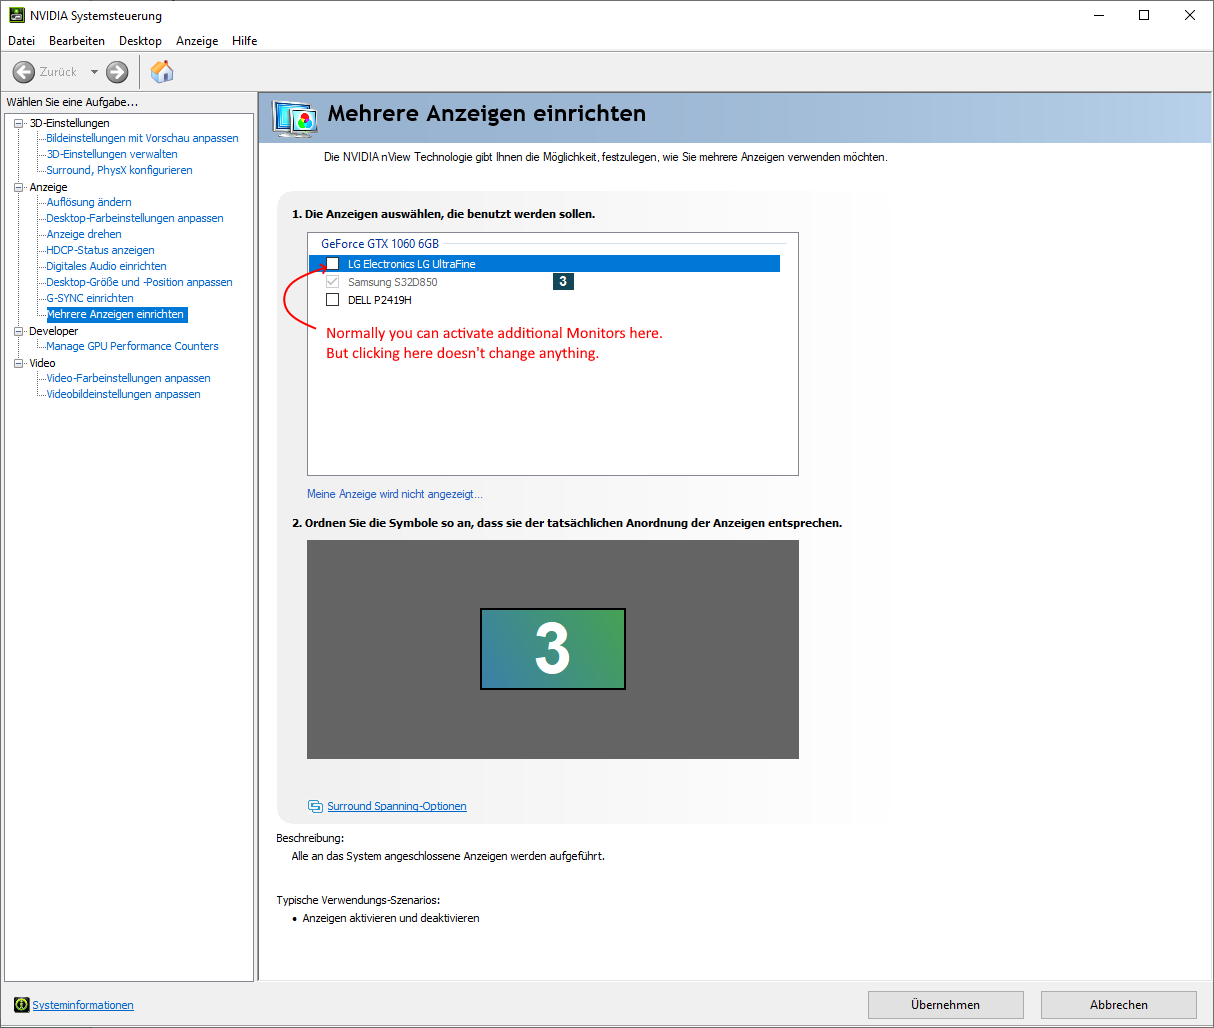1214x1028 pixels.
Task: Open the Anzeige menu
Action: pyautogui.click(x=197, y=41)
